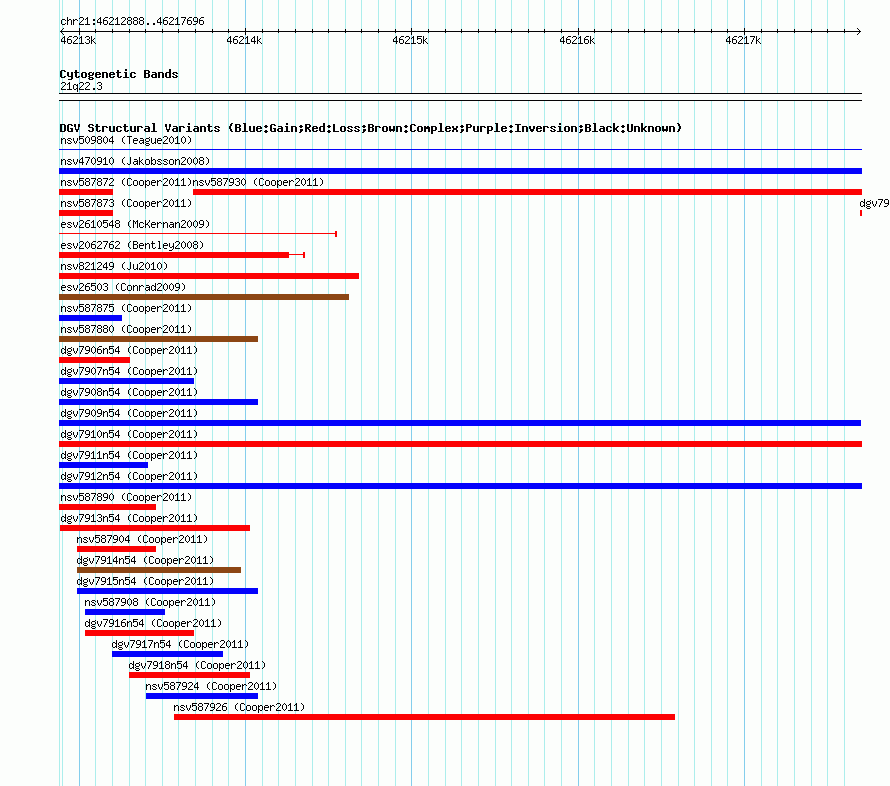Select the brown nsv587880 (Cooper2011) bar
This screenshot has width=890, height=786.
tap(158, 339)
